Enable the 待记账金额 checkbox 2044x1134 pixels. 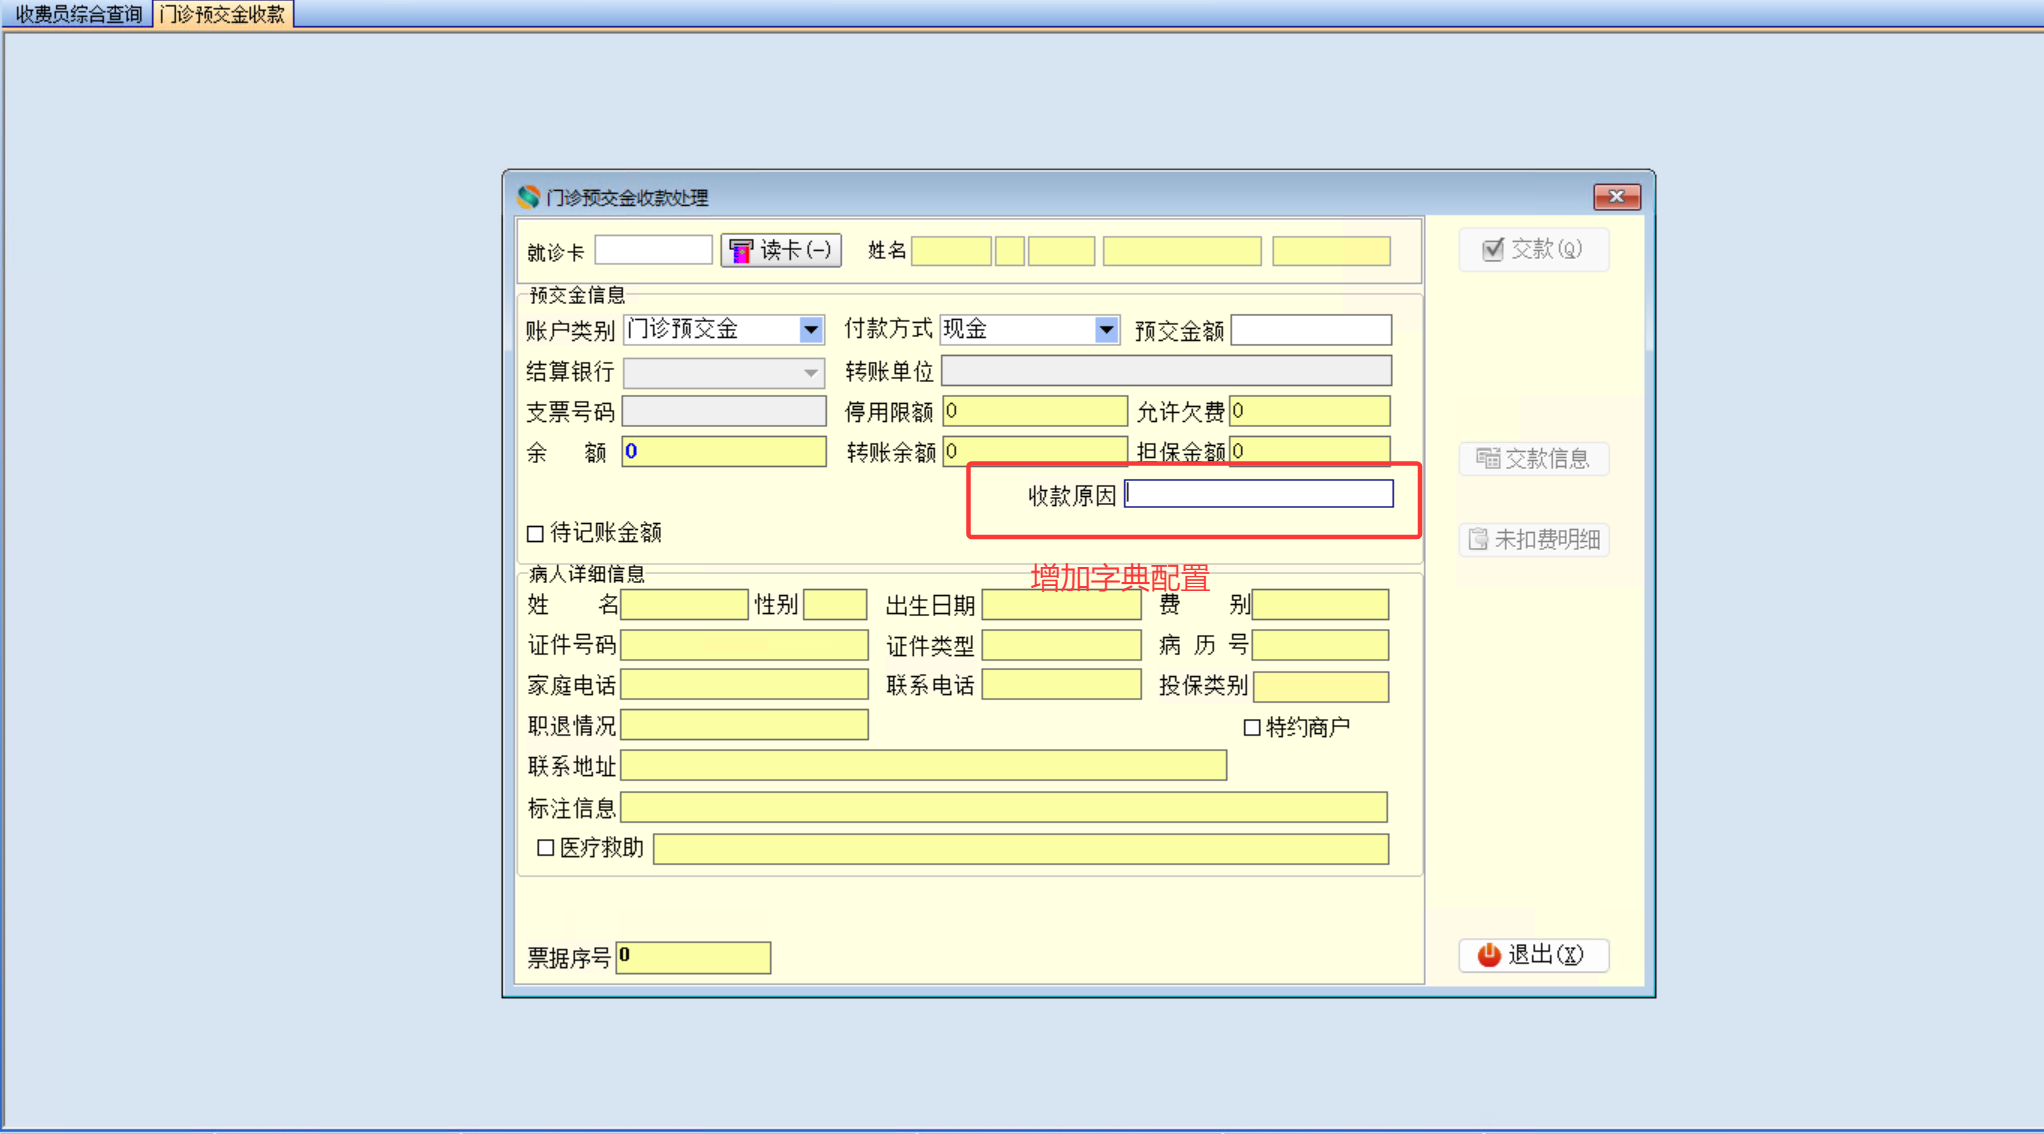coord(536,533)
